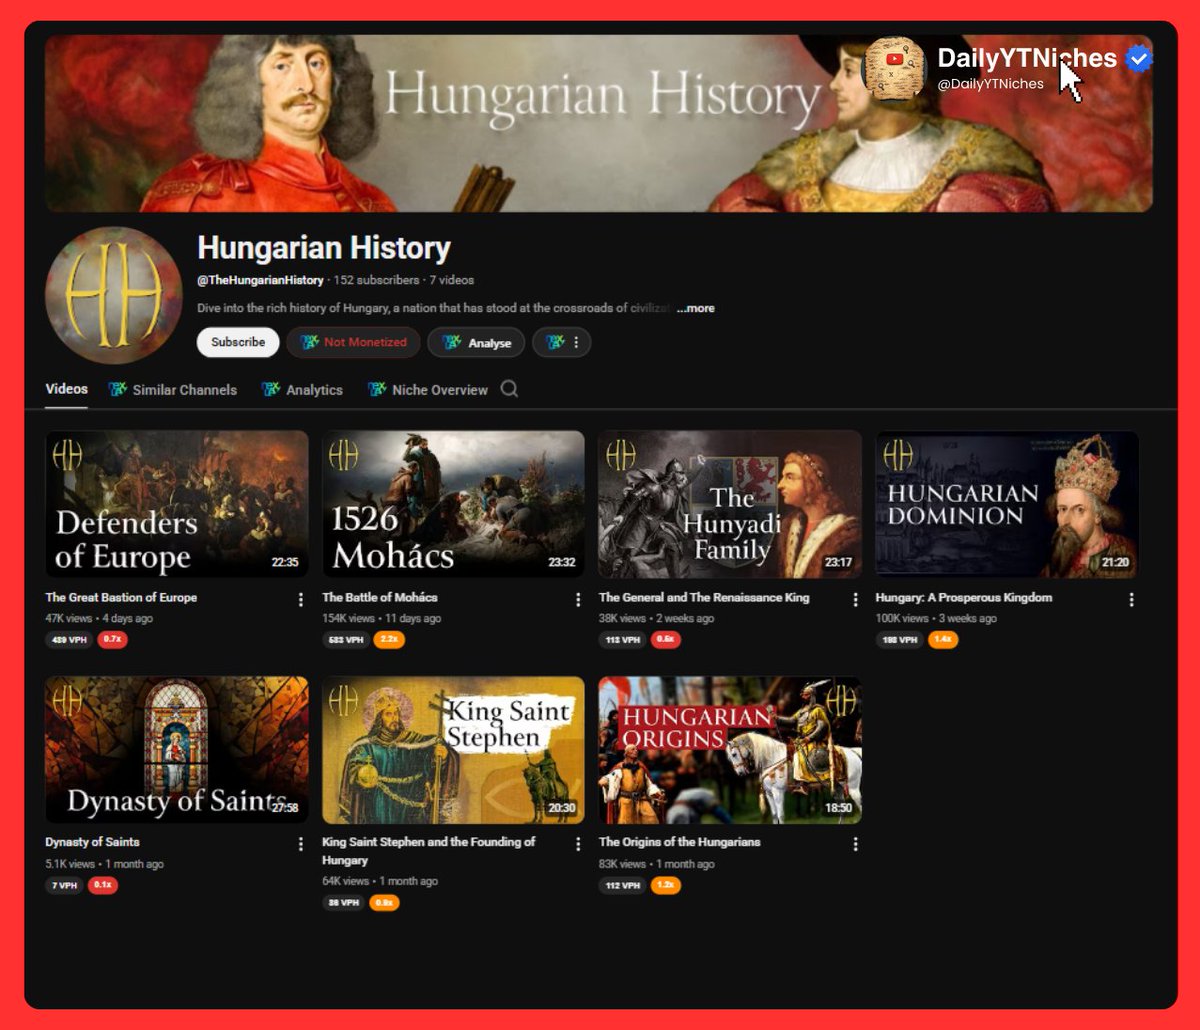The image size is (1200, 1030).
Task: Click title The Origins of the Hungarians
Action: point(679,842)
